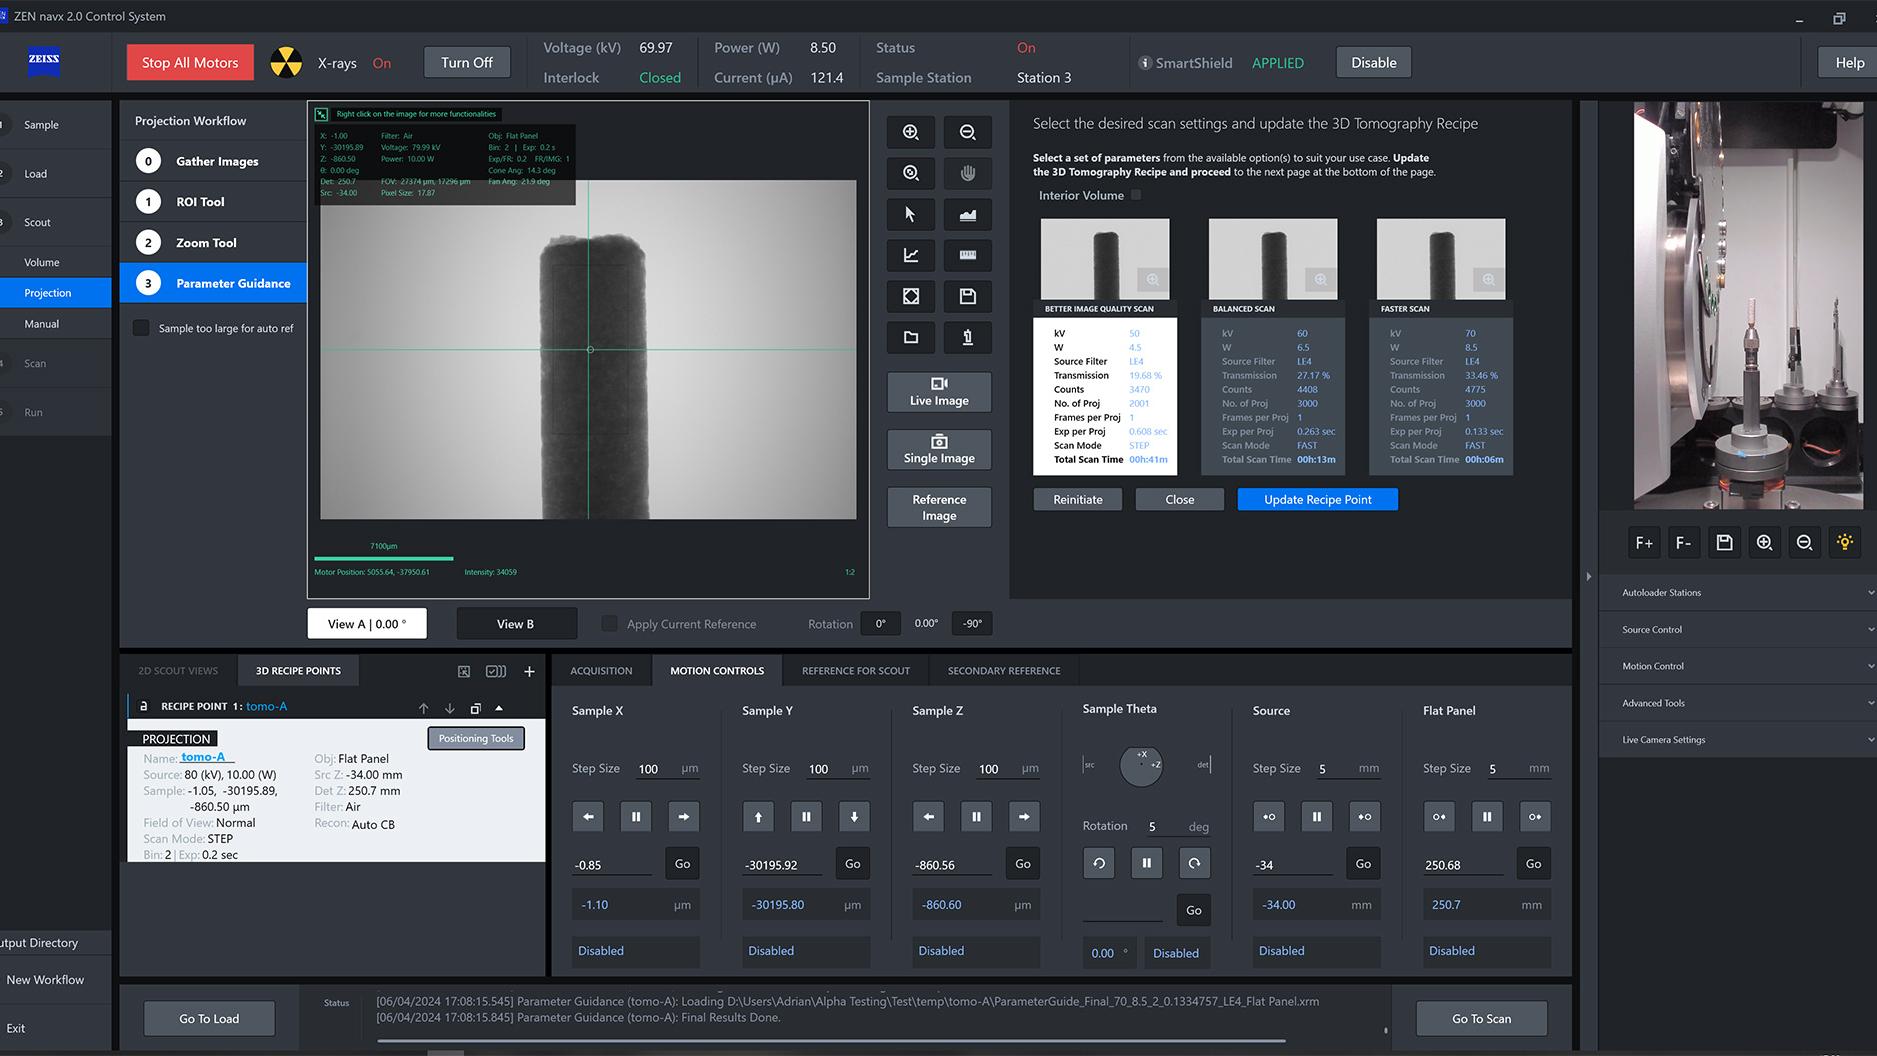Click the sample holder icon tool

967,337
